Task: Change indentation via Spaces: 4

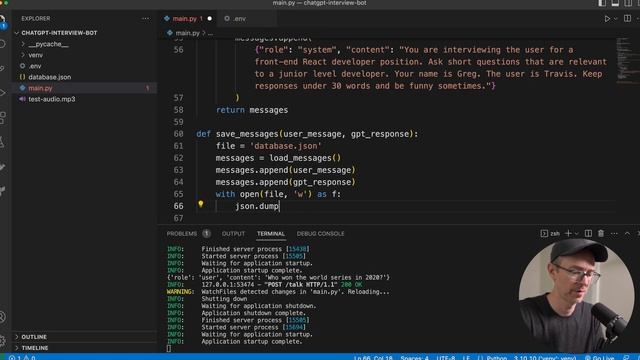Action: pos(414,358)
